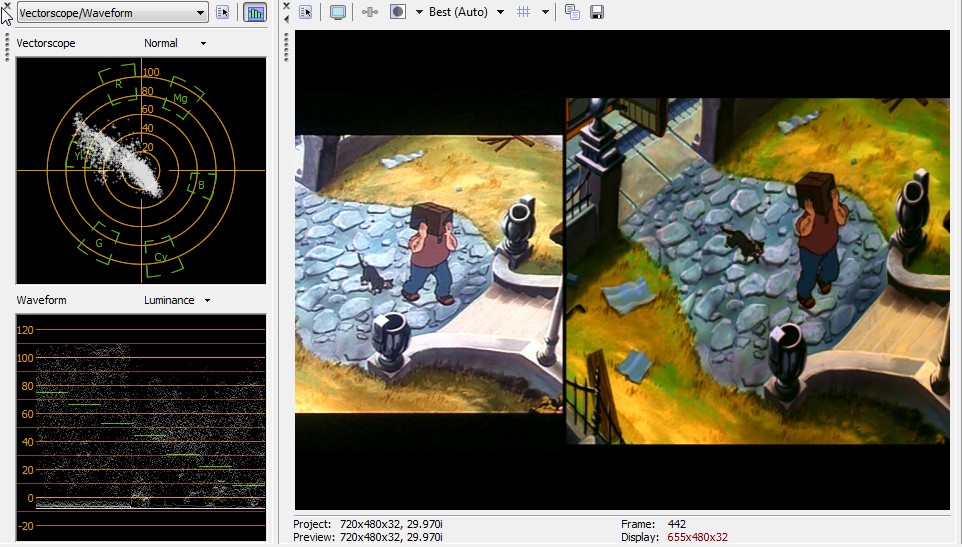The width and height of the screenshot is (962, 547).
Task: Click the Frame value 442
Action: 677,524
